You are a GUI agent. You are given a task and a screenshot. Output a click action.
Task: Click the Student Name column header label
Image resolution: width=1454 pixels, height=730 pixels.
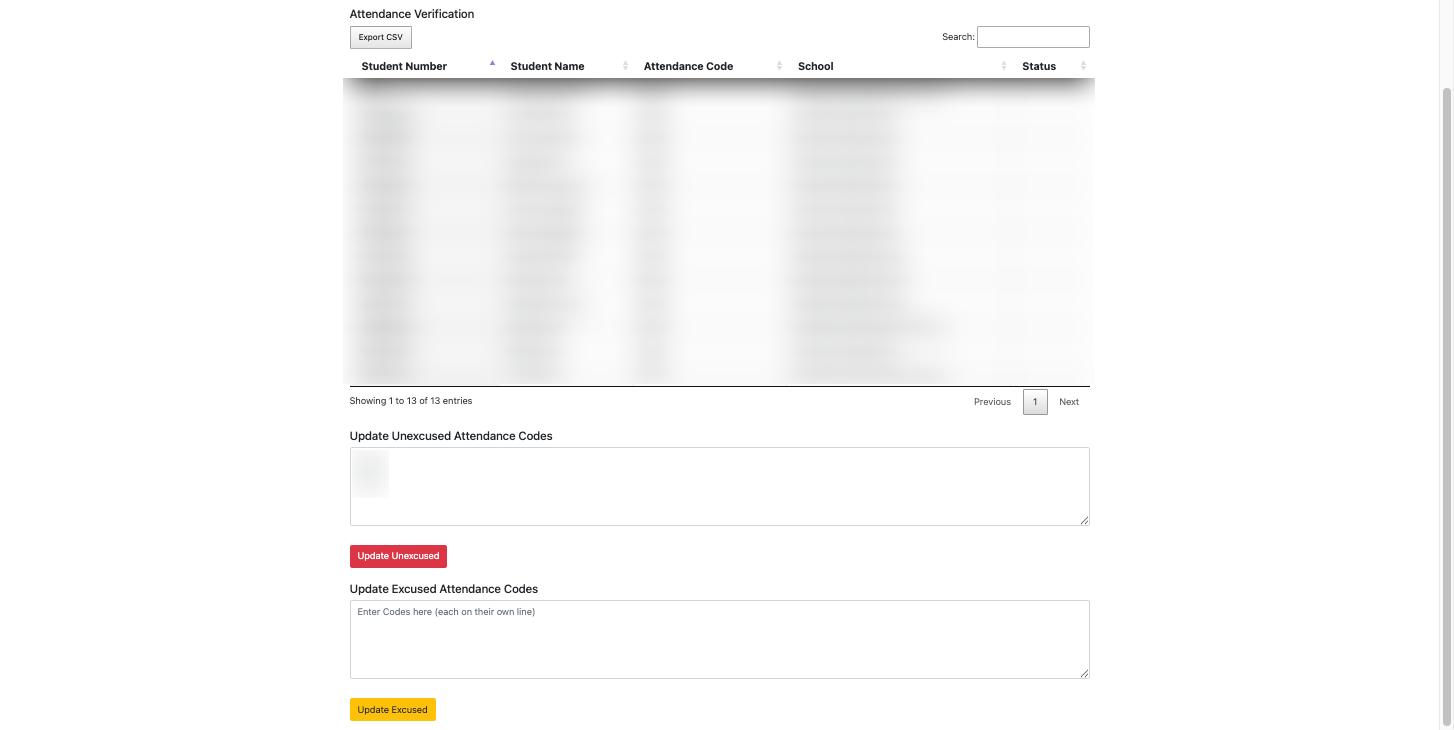(x=547, y=66)
